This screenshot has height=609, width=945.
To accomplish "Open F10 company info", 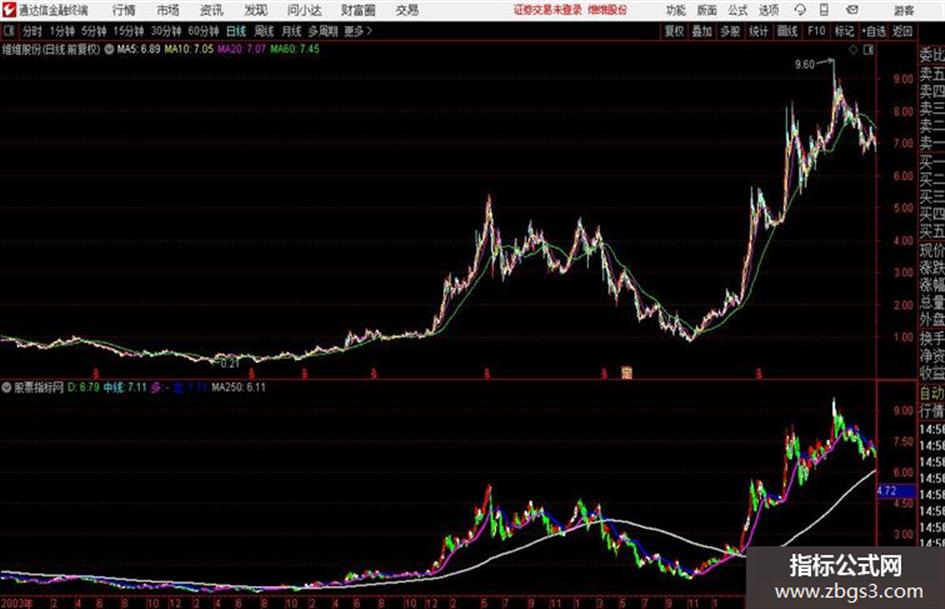I will point(817,31).
